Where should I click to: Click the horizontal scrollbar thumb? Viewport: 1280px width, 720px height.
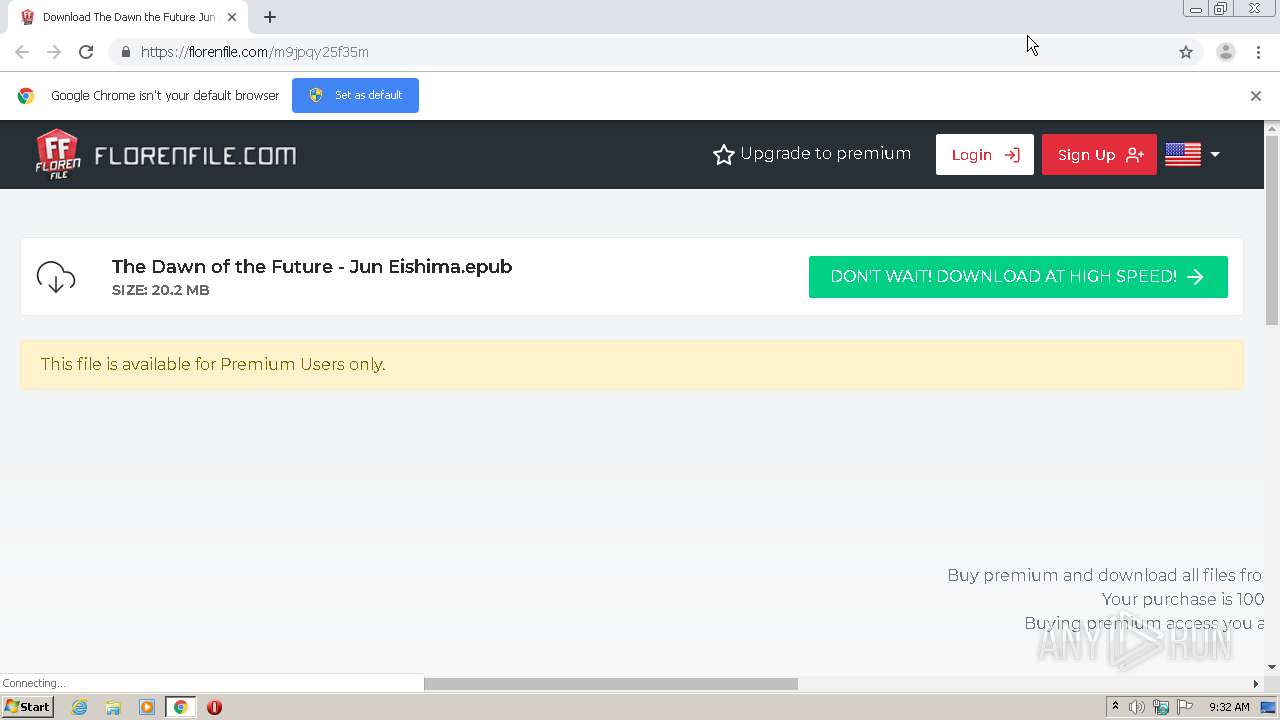(x=611, y=684)
